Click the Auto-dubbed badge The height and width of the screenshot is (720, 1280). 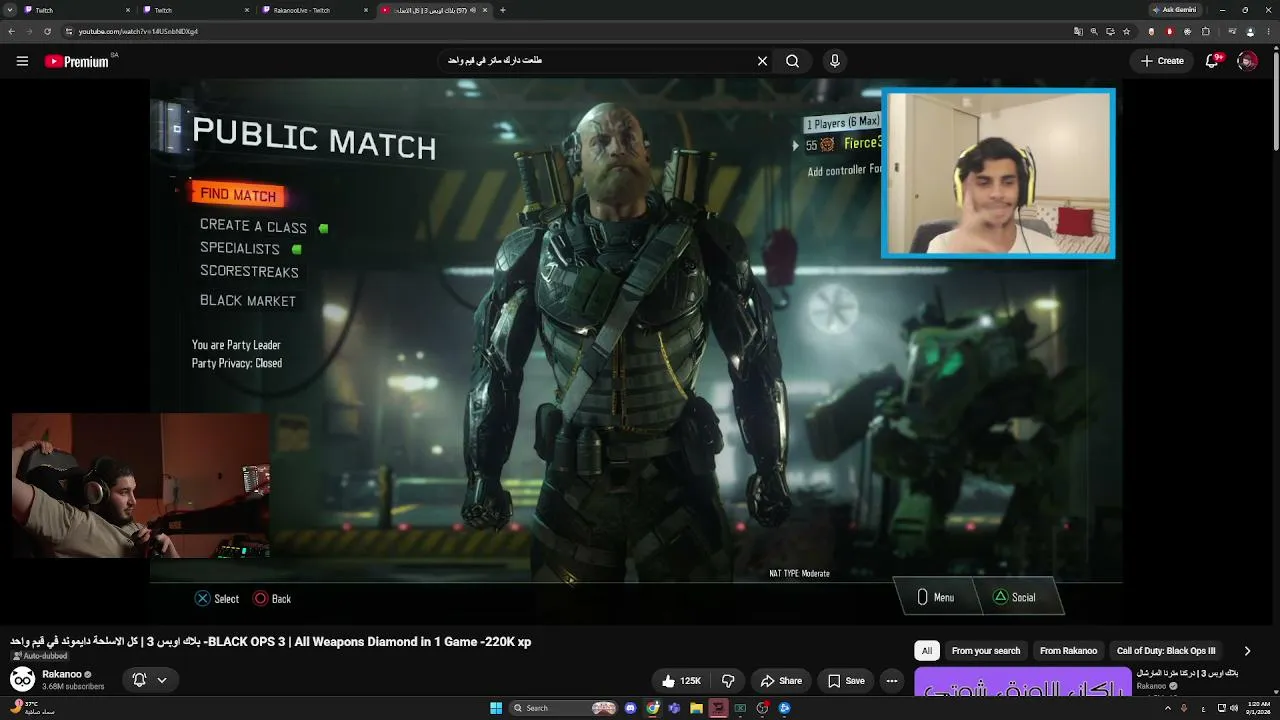39,656
